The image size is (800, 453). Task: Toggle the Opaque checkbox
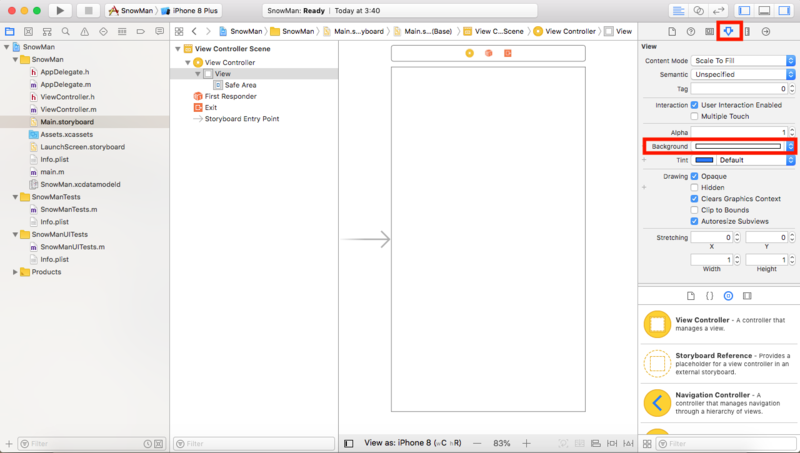click(x=694, y=177)
